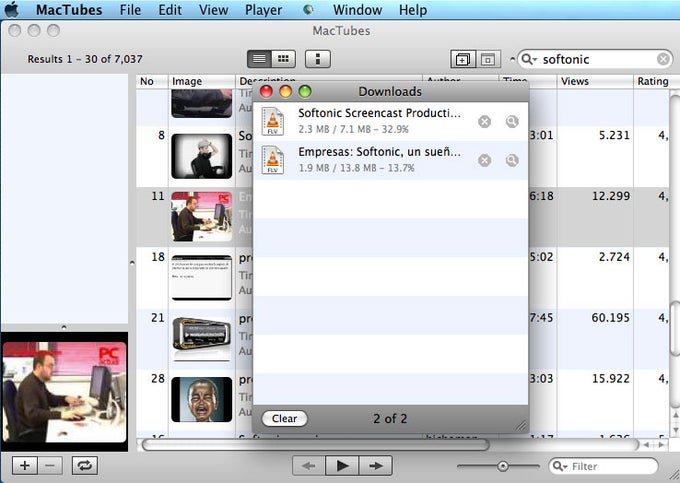Cancel the Softonic Screencast download
Viewport: 680px width, 483px height.
[x=484, y=122]
